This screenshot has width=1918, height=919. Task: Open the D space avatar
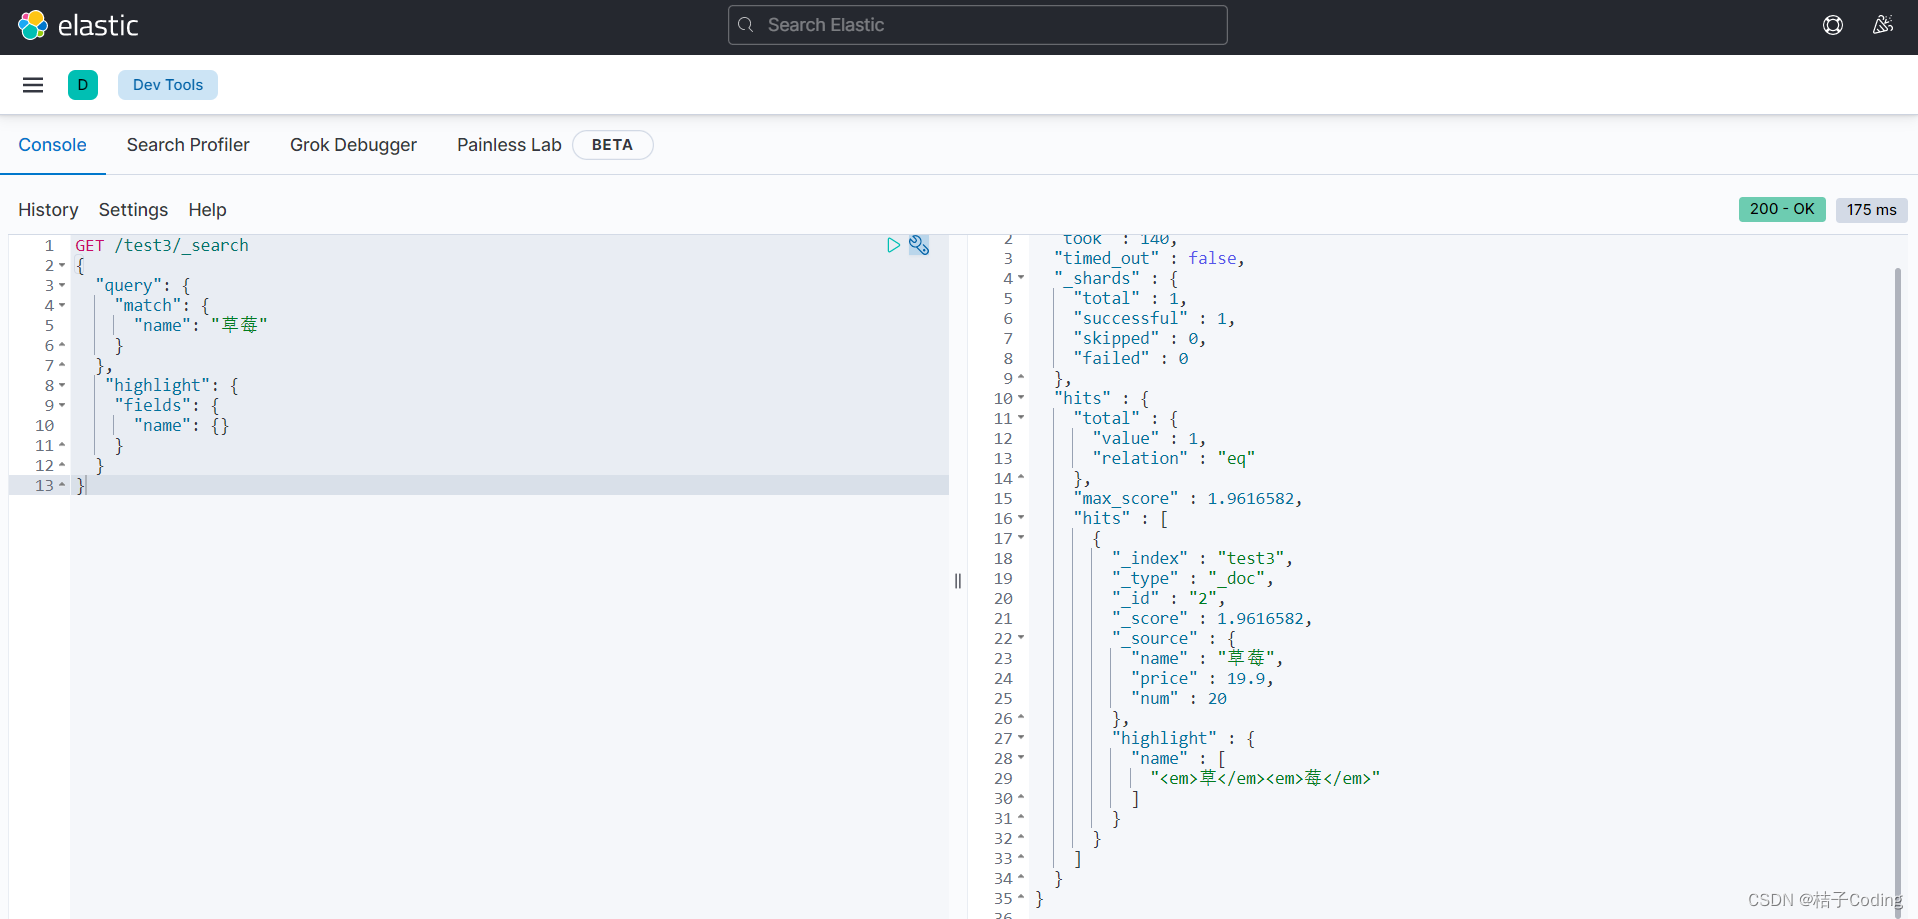pyautogui.click(x=83, y=85)
